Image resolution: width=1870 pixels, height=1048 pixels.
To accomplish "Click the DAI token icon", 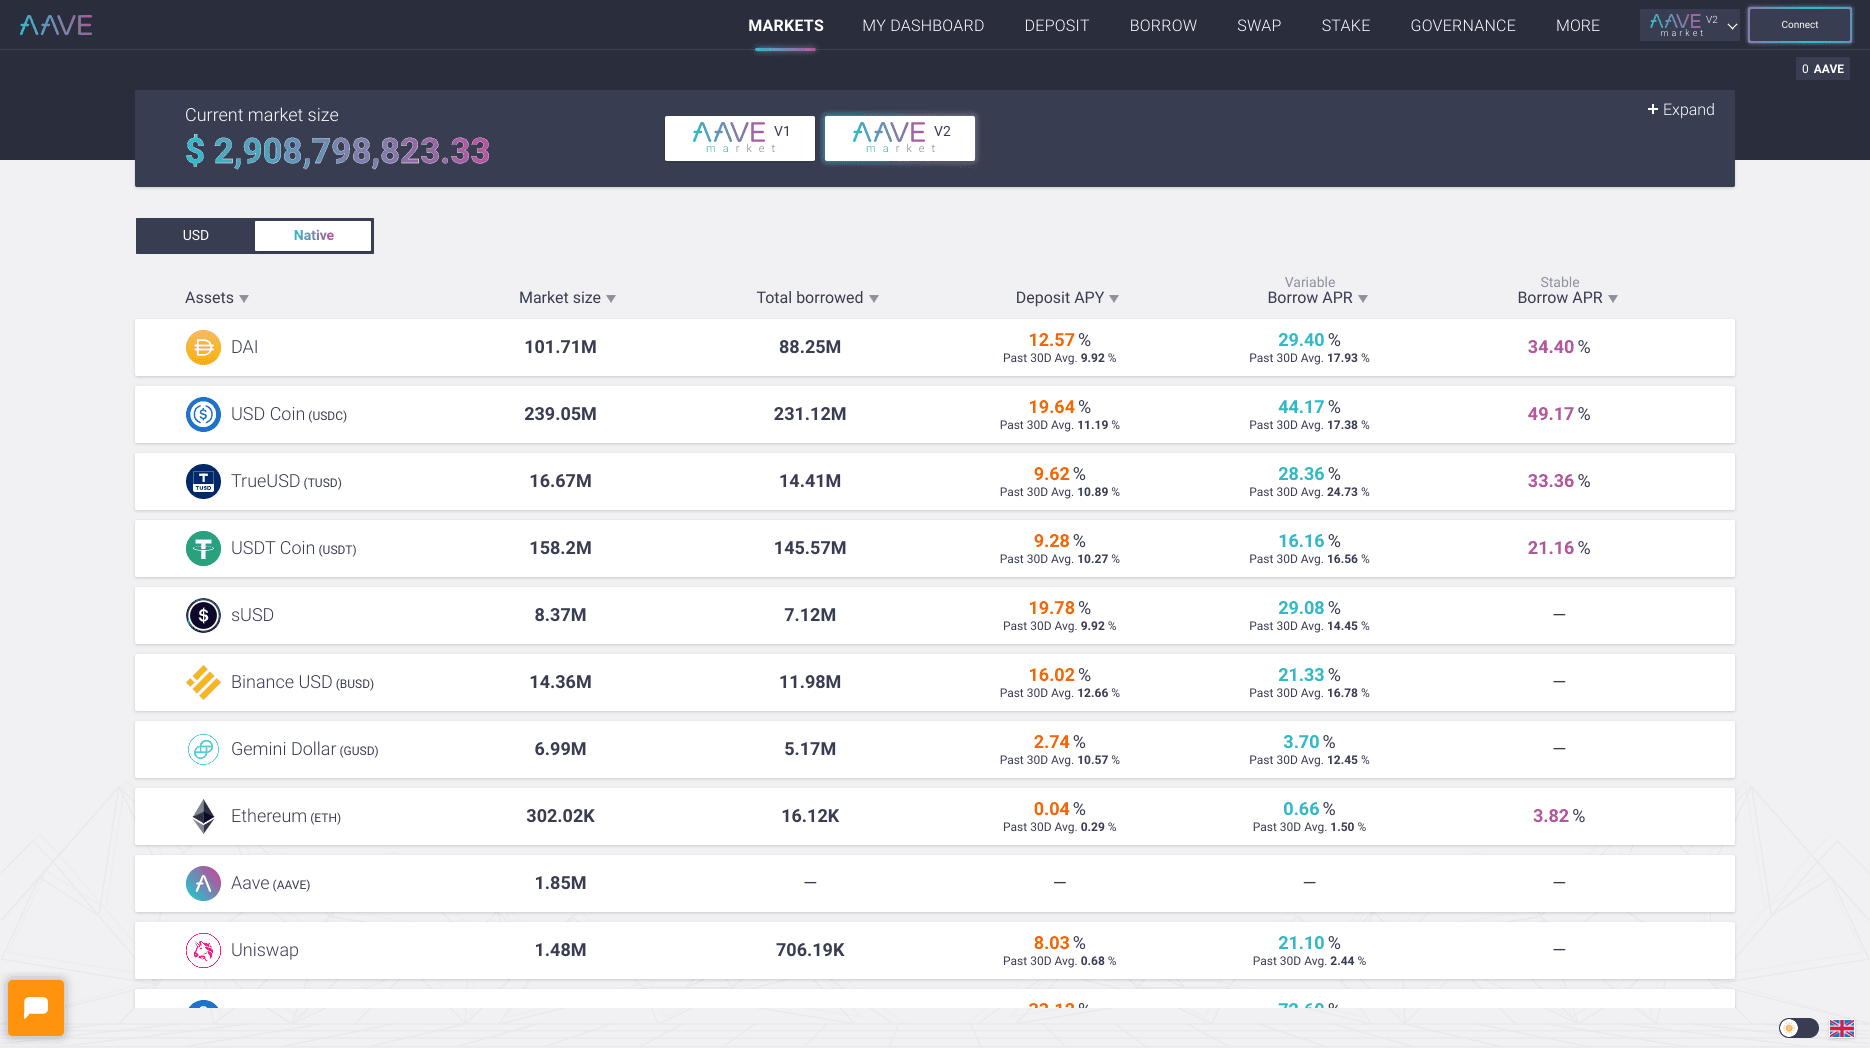I will point(203,347).
